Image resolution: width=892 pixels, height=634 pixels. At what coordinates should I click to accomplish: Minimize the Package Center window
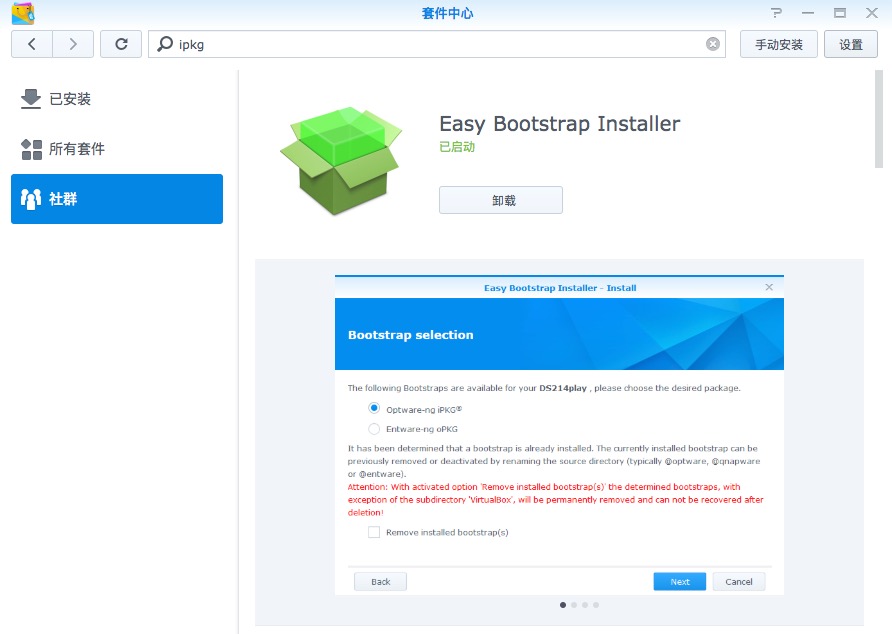[808, 13]
